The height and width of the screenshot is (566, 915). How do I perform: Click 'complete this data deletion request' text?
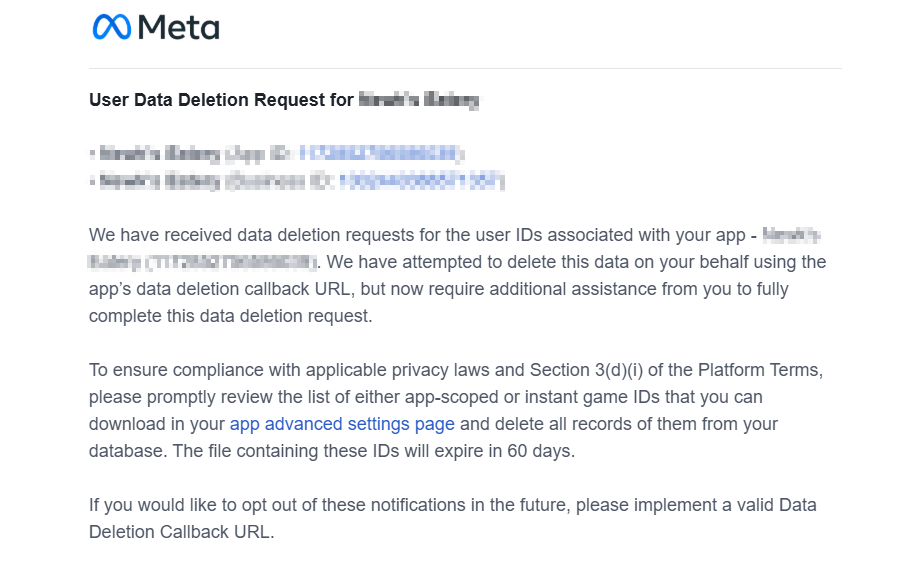pyautogui.click(x=231, y=316)
